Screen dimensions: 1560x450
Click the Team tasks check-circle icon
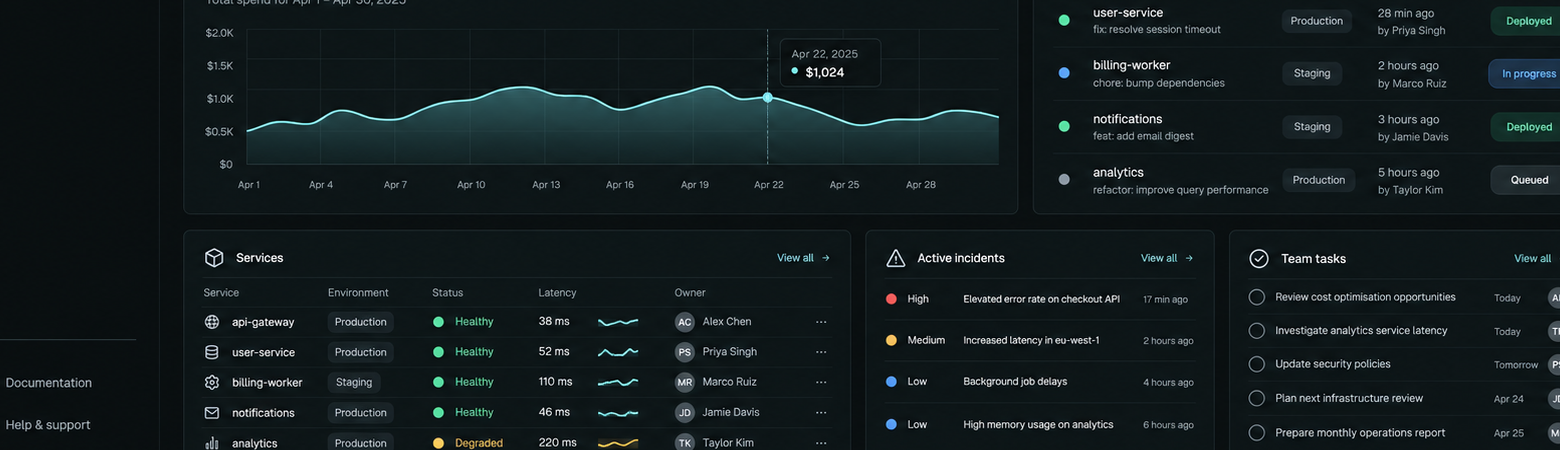click(1259, 258)
